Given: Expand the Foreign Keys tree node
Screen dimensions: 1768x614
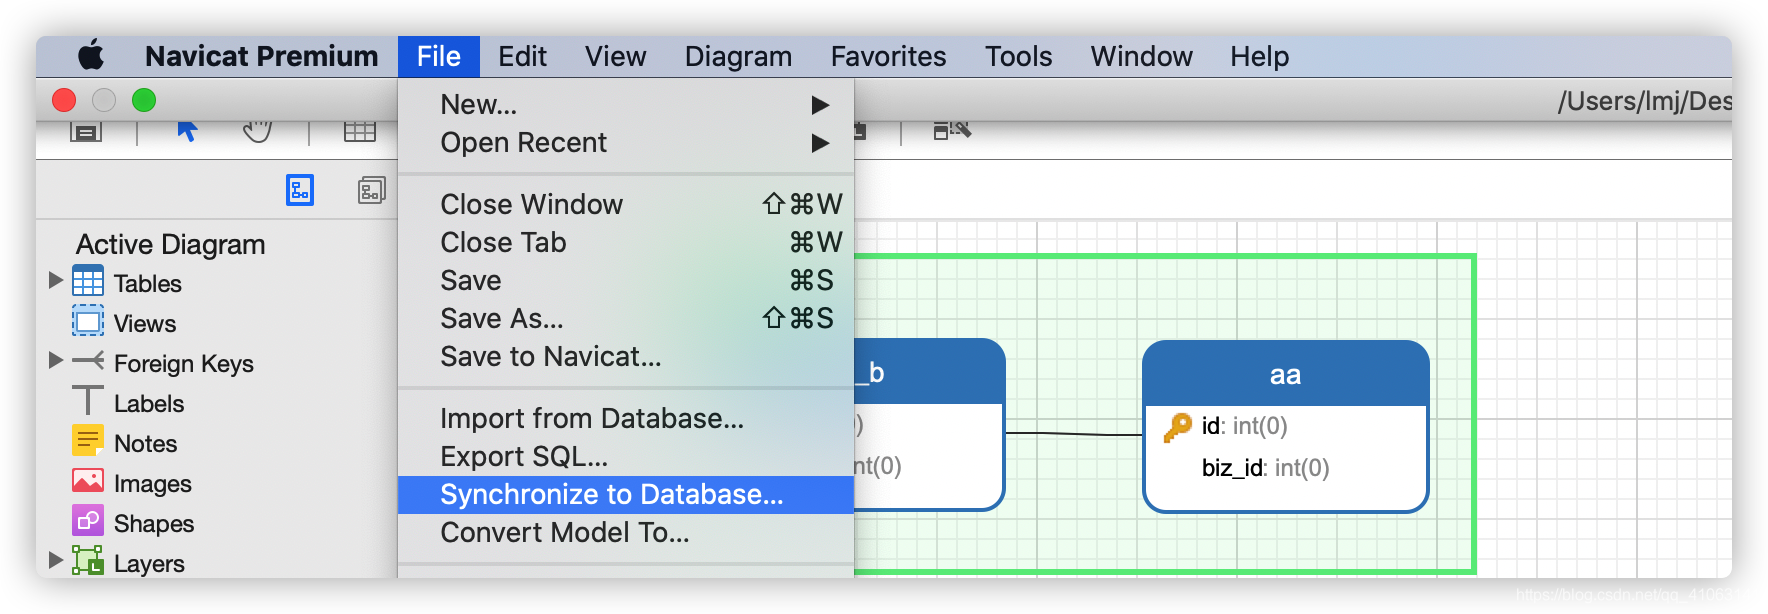Looking at the screenshot, I should point(56,360).
